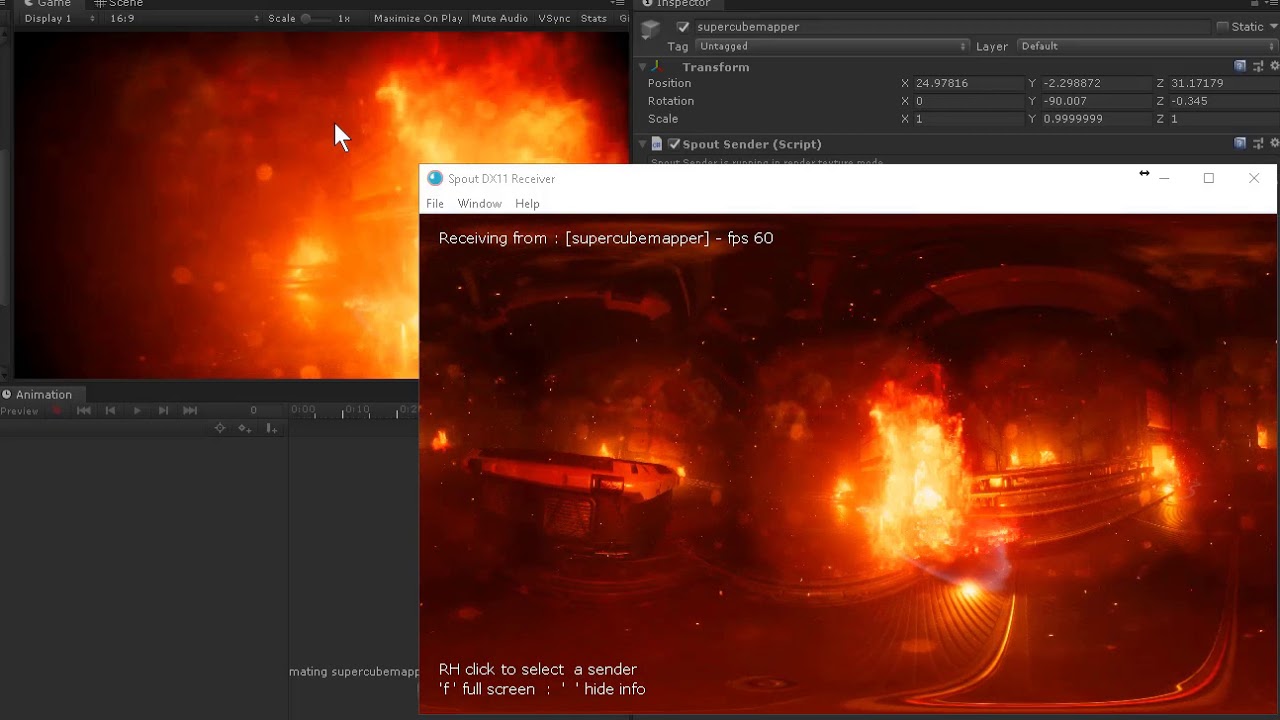Click the animation record button
Screen dimensions: 1280x720
[x=57, y=411]
